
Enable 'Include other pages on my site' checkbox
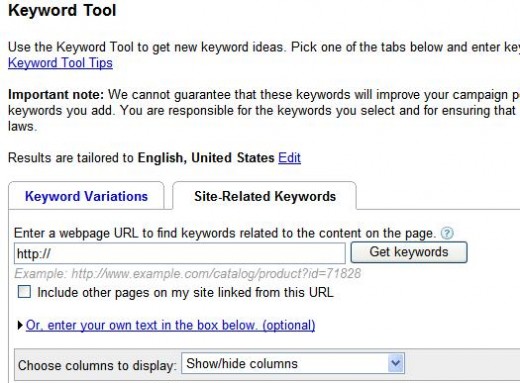coord(24,292)
